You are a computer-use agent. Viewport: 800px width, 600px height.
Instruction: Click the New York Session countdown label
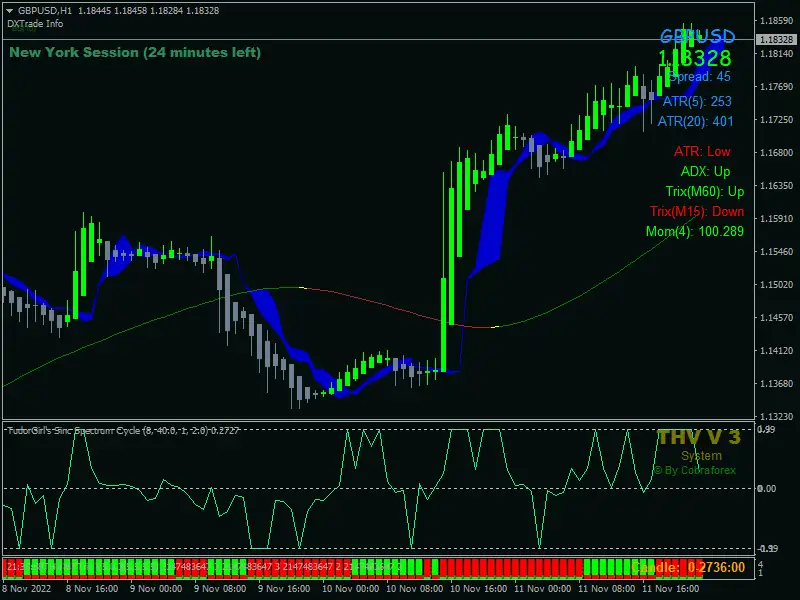[x=135, y=52]
